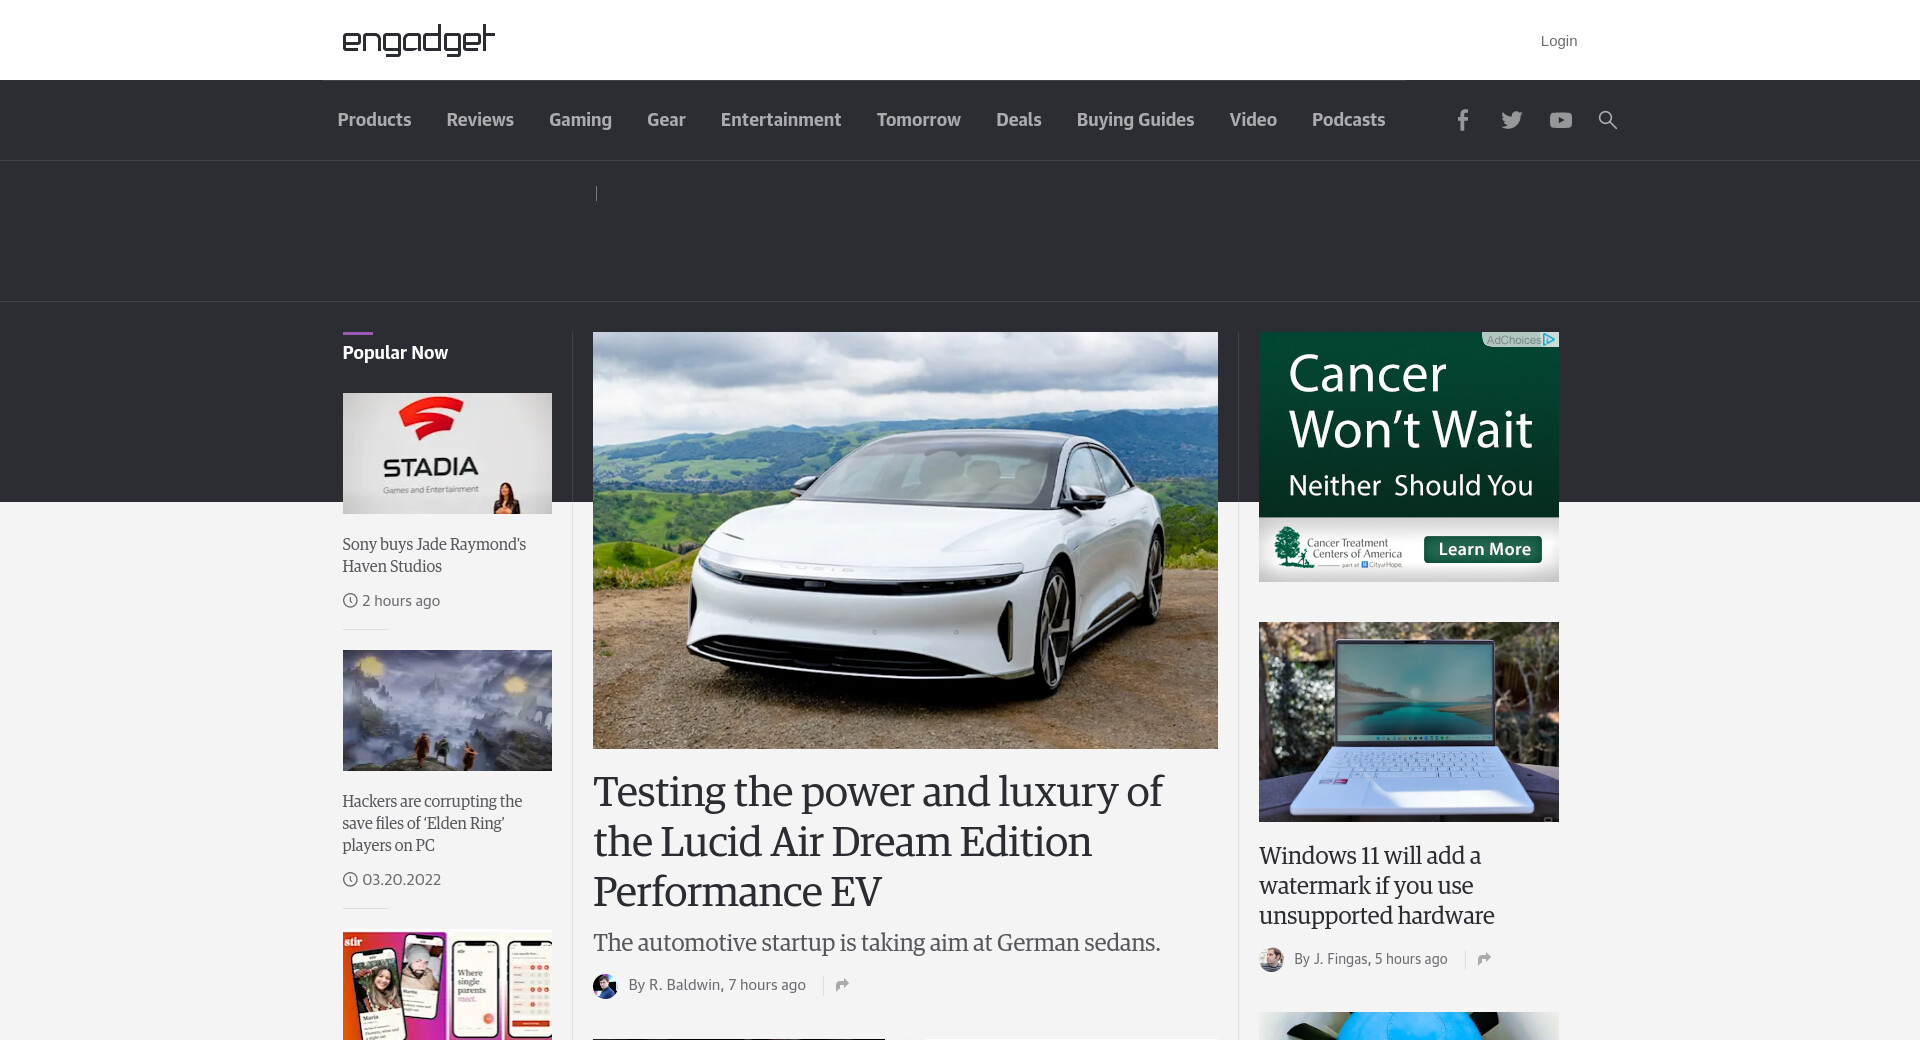Click the Engadget logo
This screenshot has width=1920, height=1040.
[418, 40]
